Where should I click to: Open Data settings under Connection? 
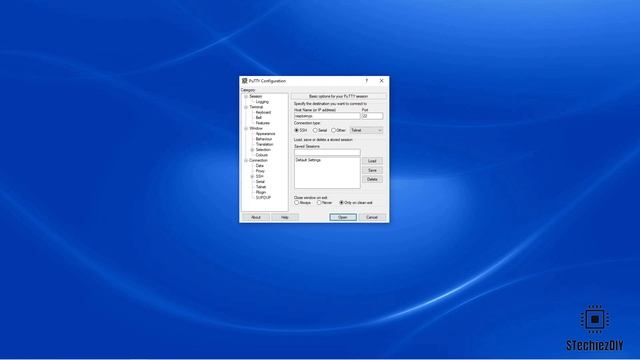click(x=260, y=166)
